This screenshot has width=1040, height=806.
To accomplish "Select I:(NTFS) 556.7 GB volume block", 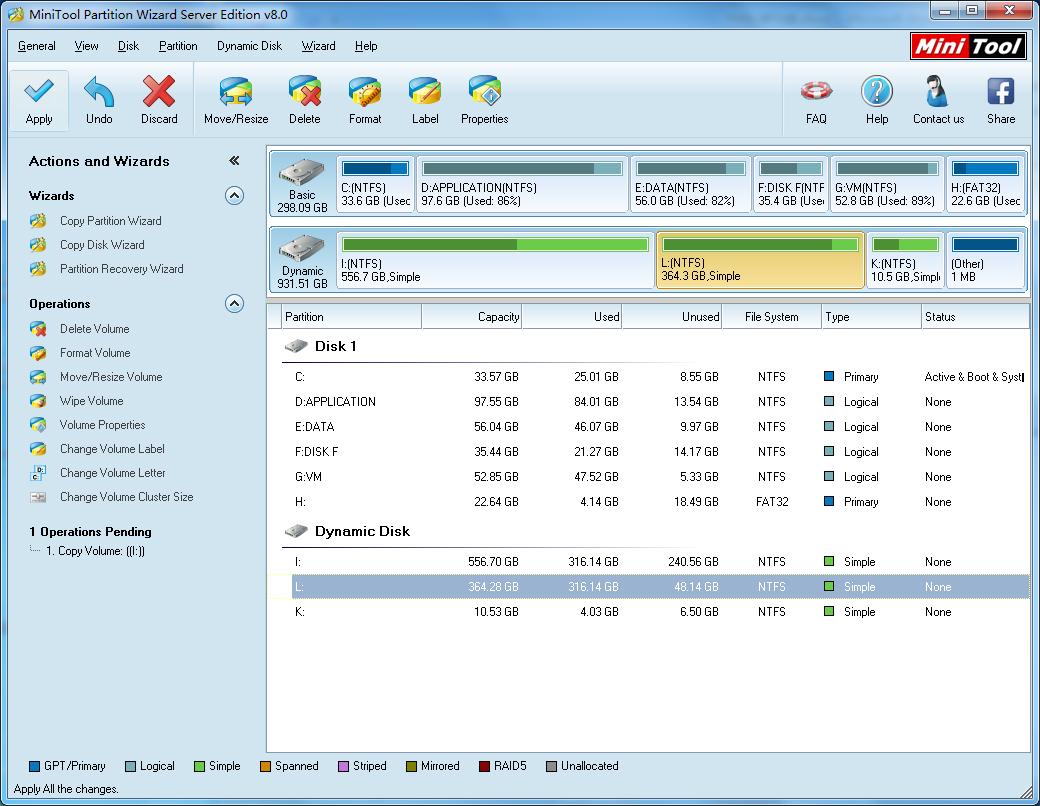I will 495,260.
